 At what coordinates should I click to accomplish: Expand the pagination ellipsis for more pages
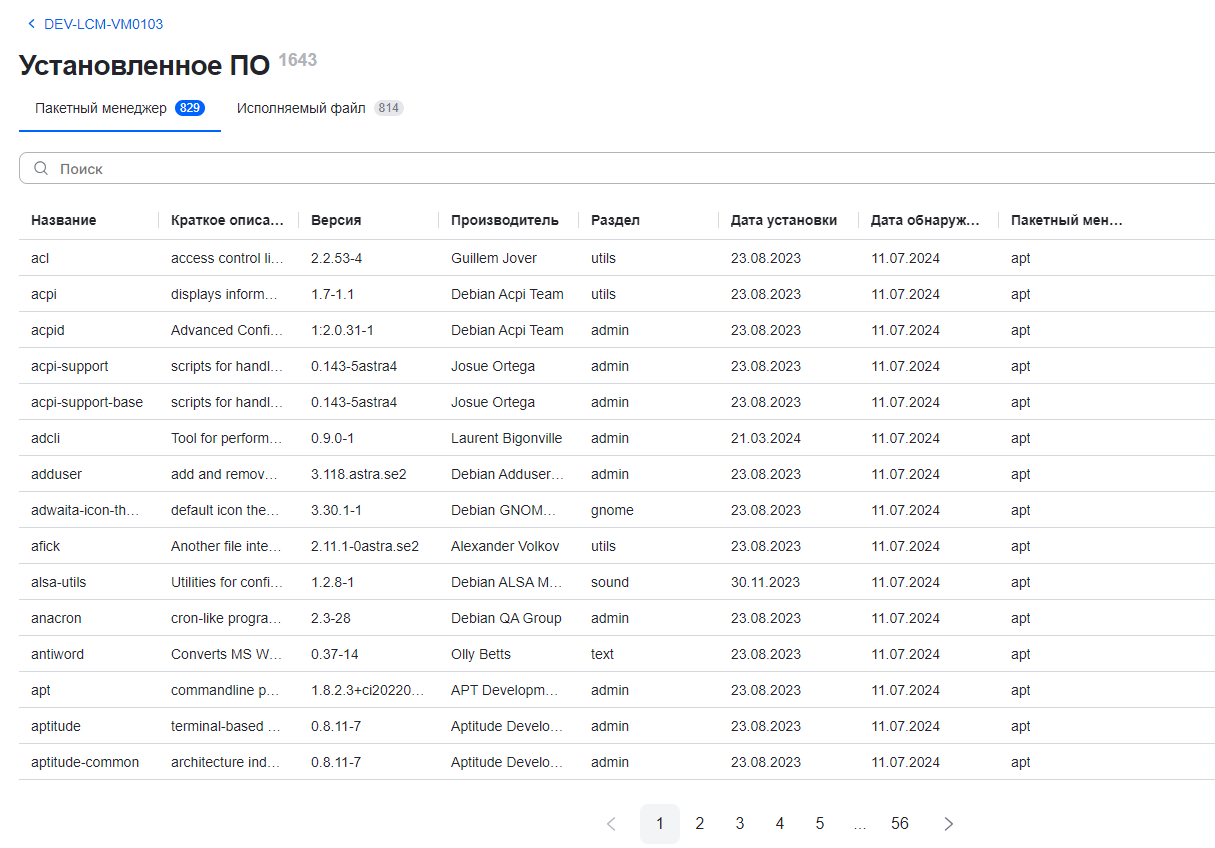860,824
